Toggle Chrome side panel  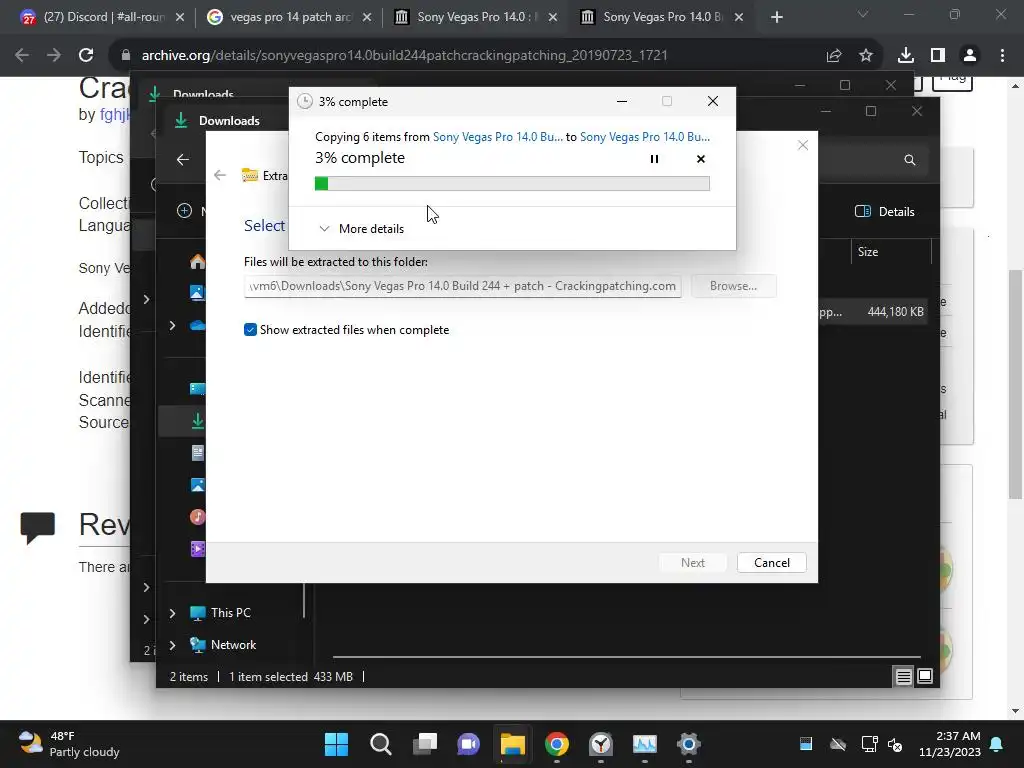pyautogui.click(x=938, y=56)
